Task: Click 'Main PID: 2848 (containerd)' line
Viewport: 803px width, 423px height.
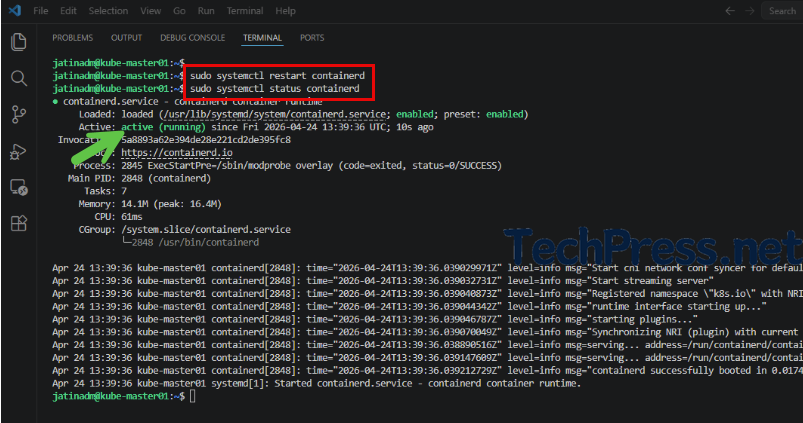Action: coord(139,178)
